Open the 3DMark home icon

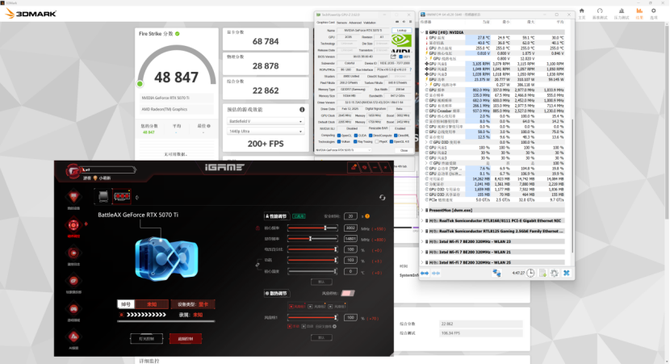pos(582,11)
